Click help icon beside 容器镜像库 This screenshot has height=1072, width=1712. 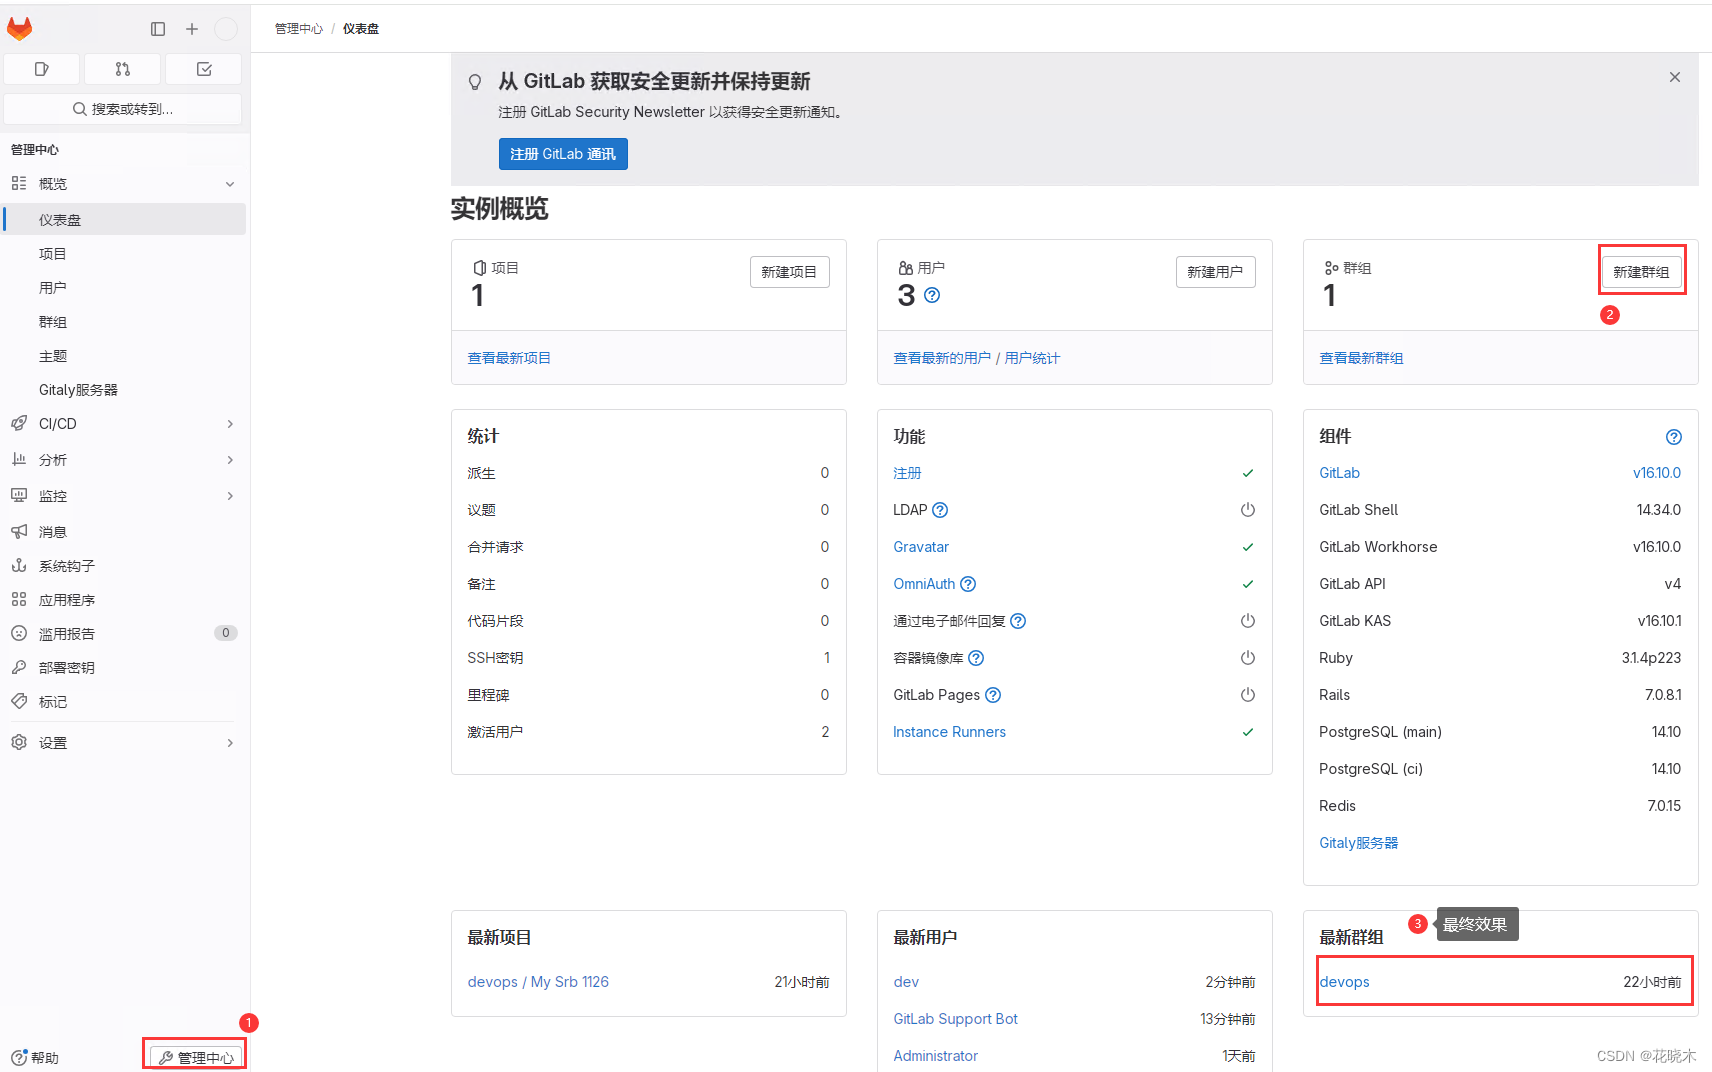pos(976,658)
